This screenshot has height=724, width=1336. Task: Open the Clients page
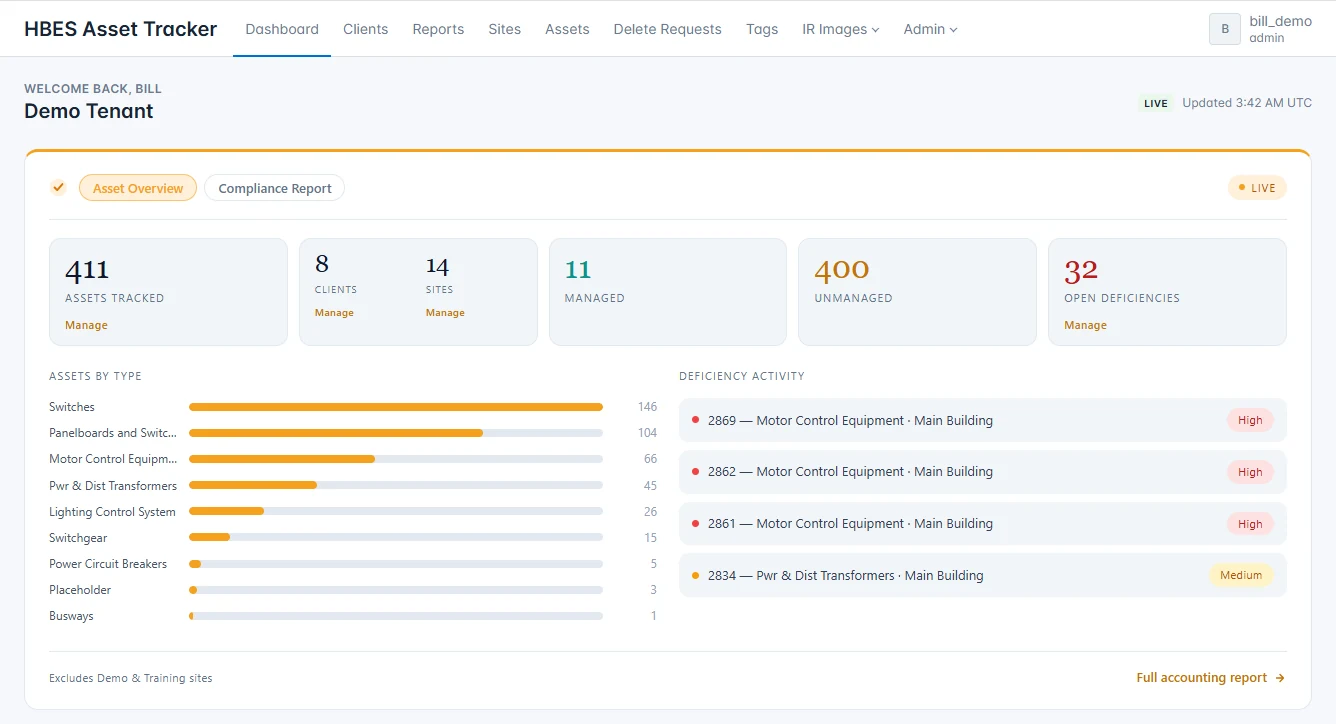pos(365,29)
